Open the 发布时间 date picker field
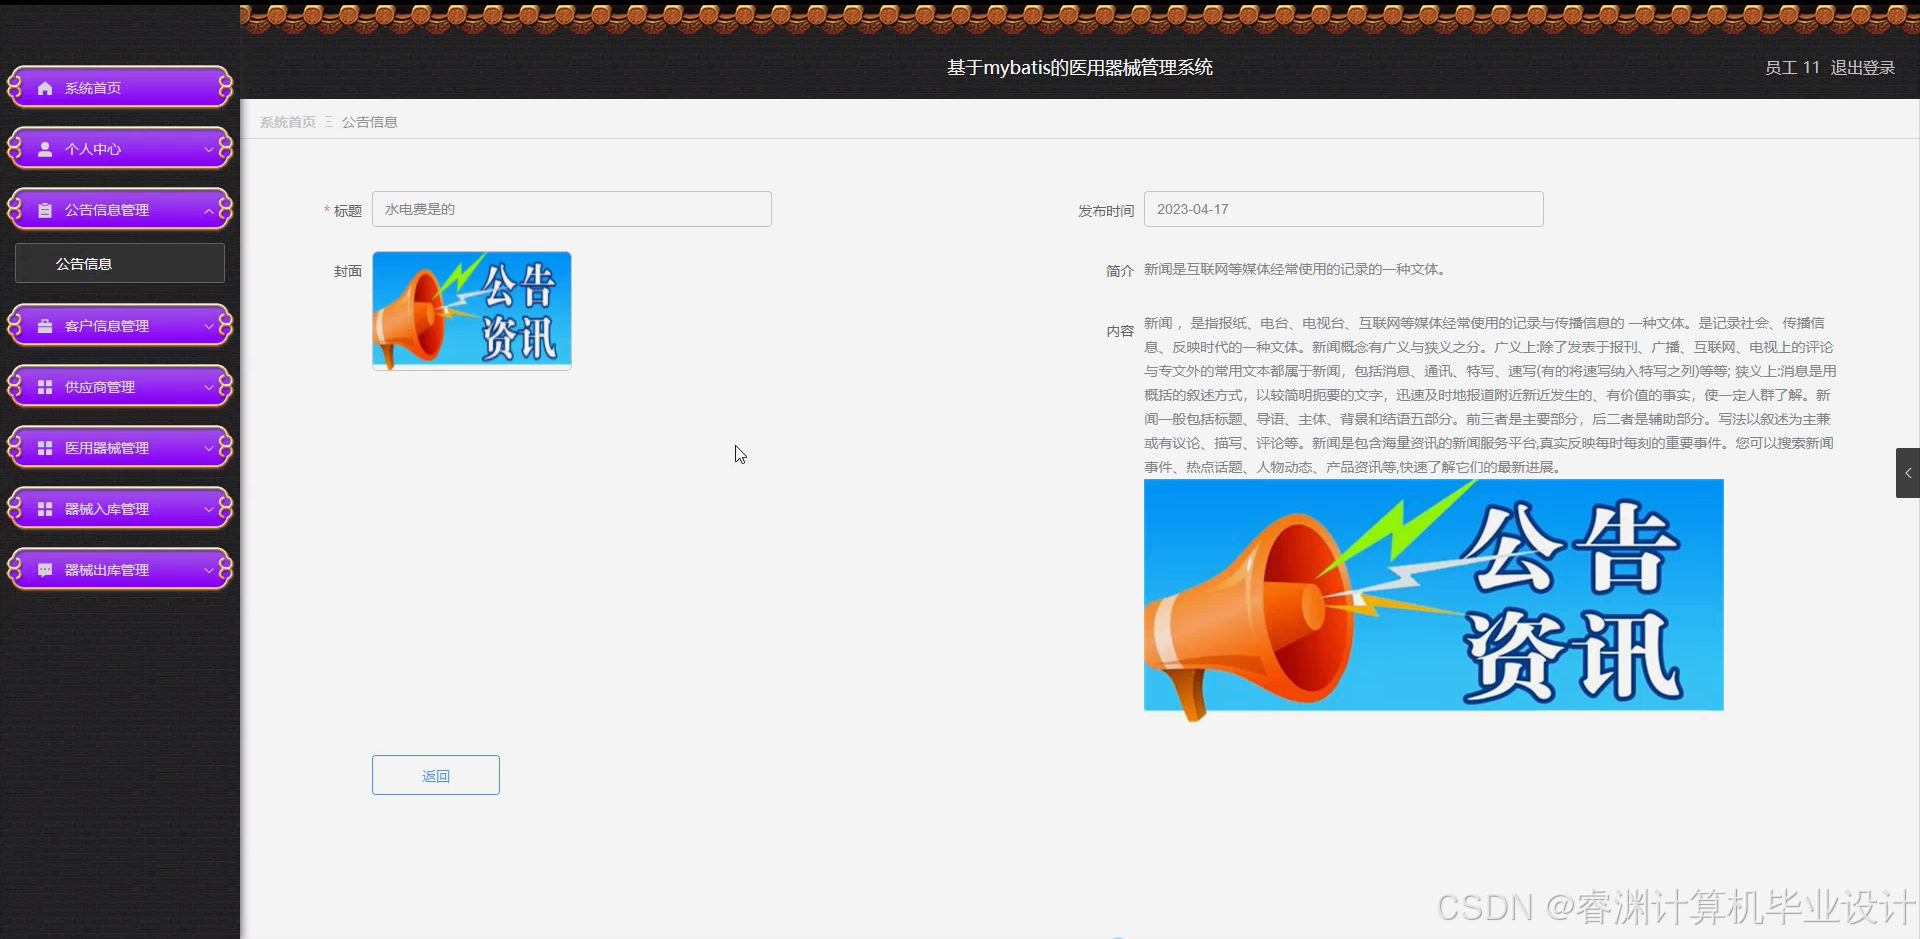1920x939 pixels. 1344,209
